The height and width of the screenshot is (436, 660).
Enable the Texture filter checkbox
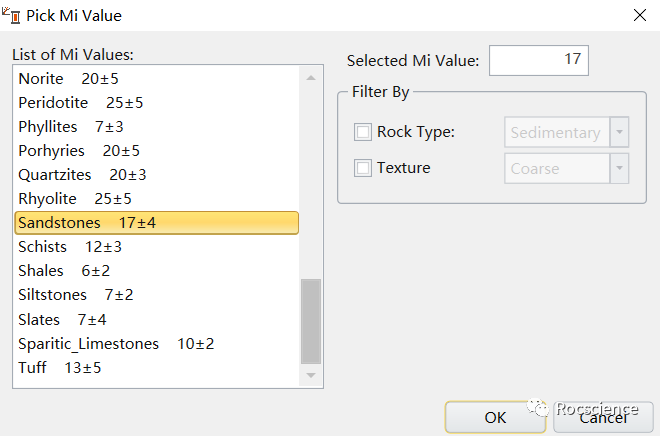point(362,168)
